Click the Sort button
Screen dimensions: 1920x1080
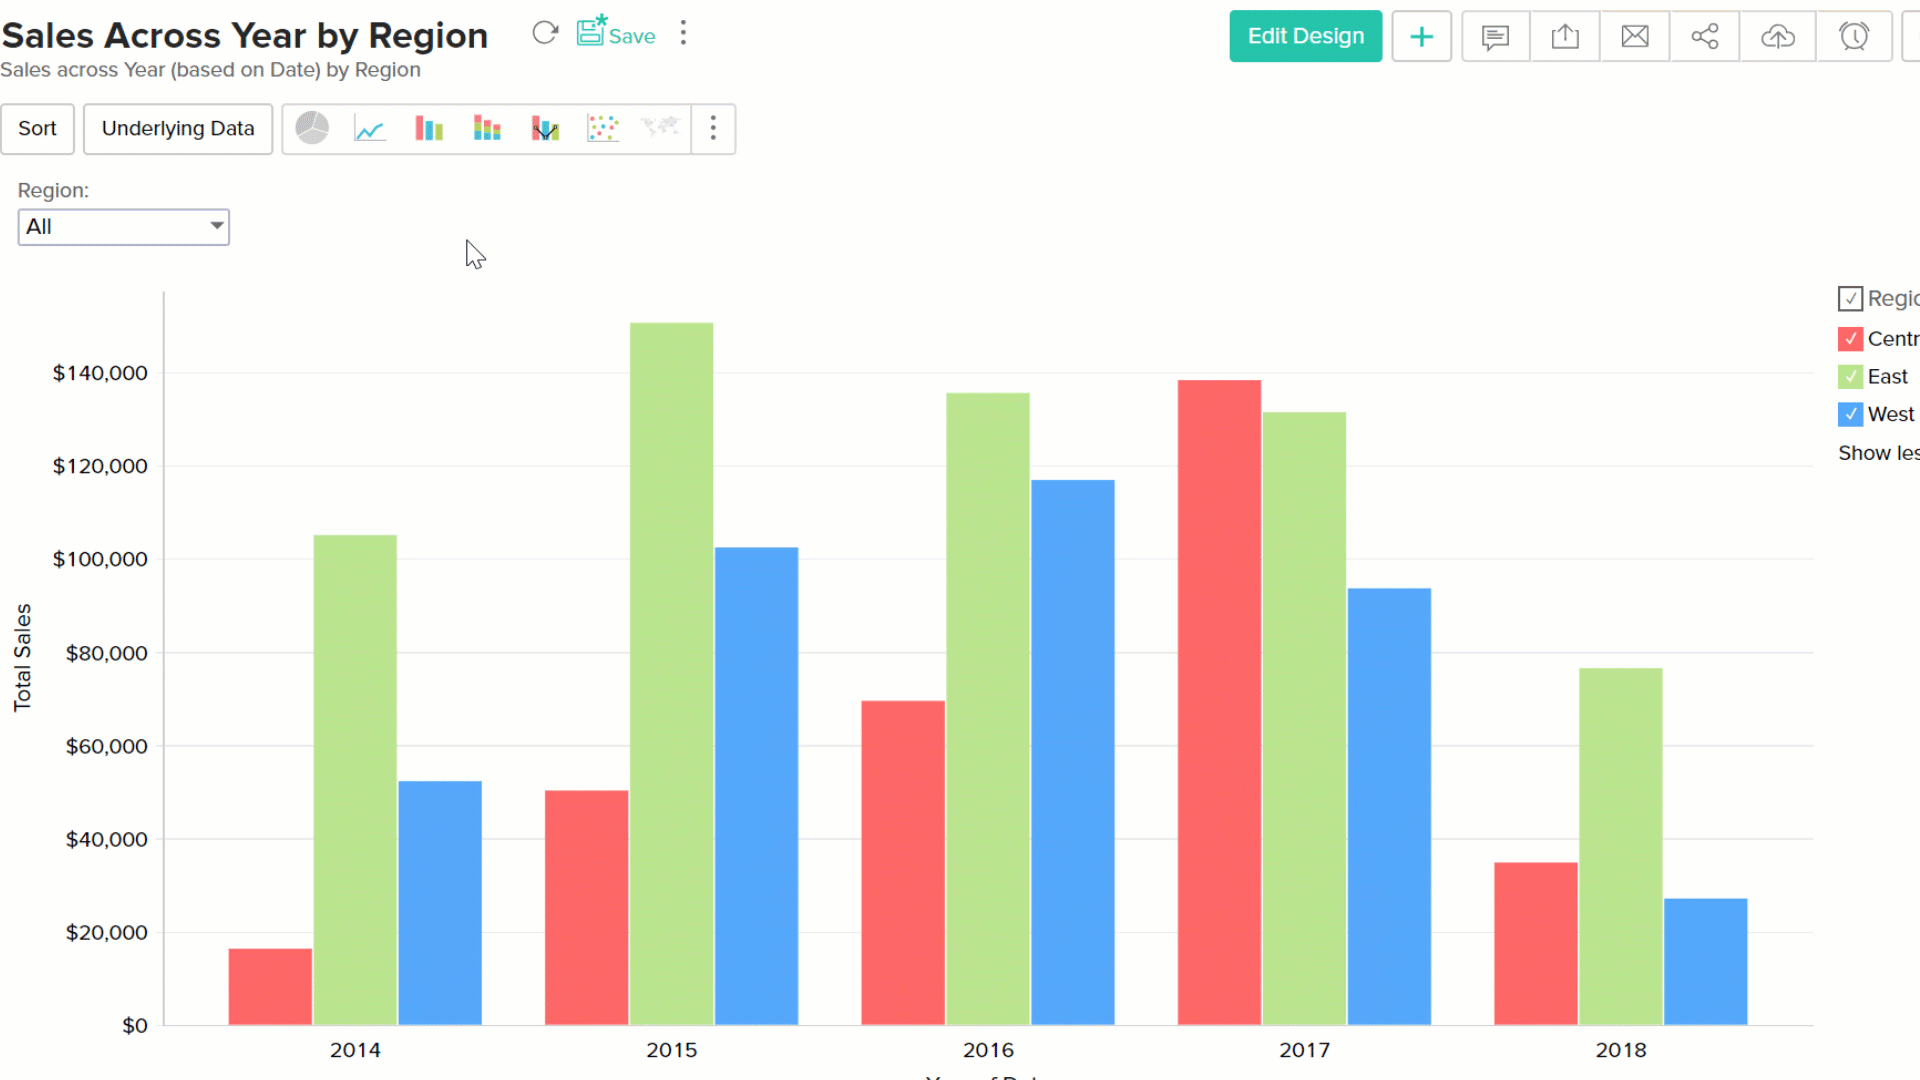click(x=37, y=129)
